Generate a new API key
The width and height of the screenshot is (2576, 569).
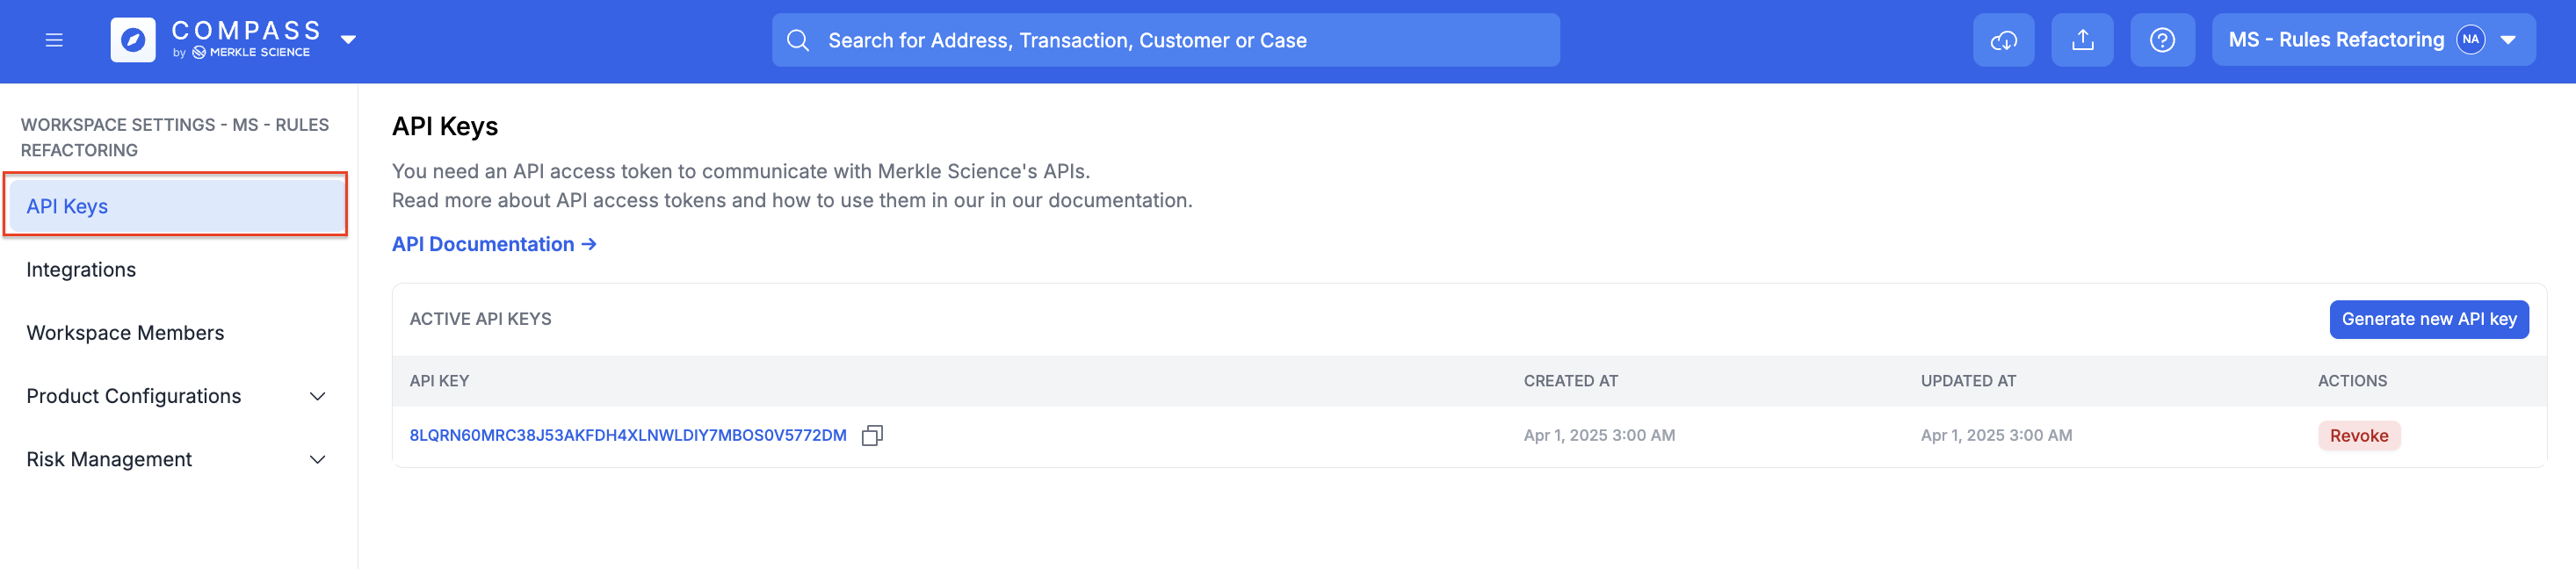2428,319
